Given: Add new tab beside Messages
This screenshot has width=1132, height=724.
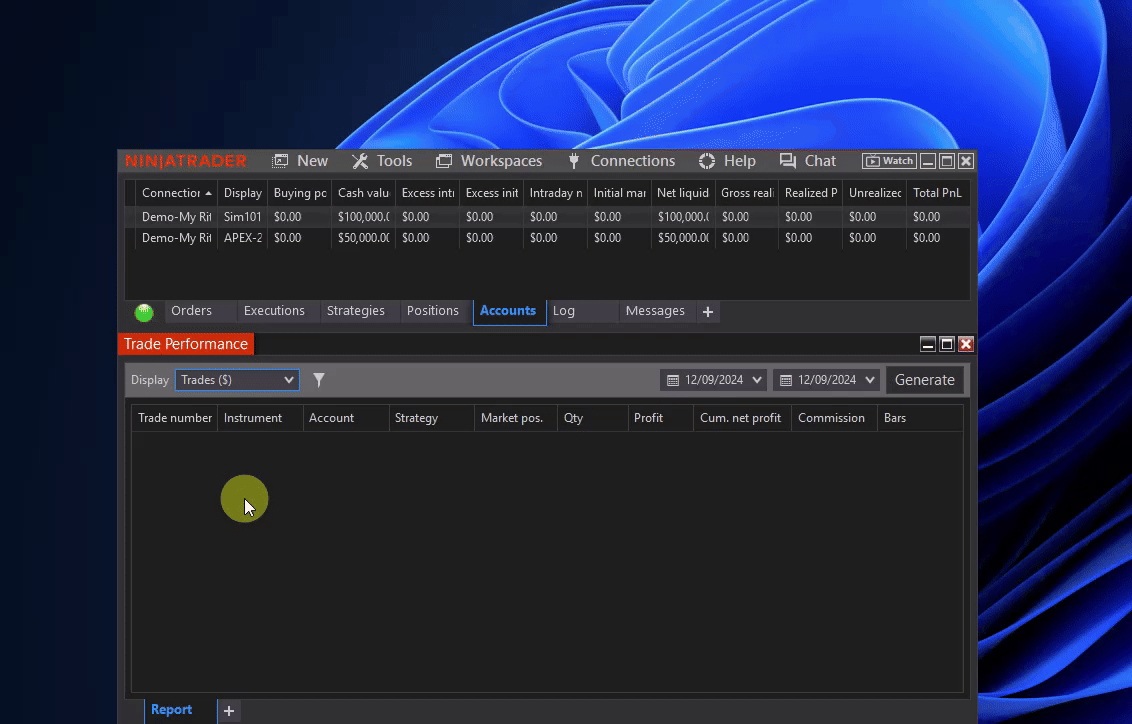Looking at the screenshot, I should click(708, 312).
